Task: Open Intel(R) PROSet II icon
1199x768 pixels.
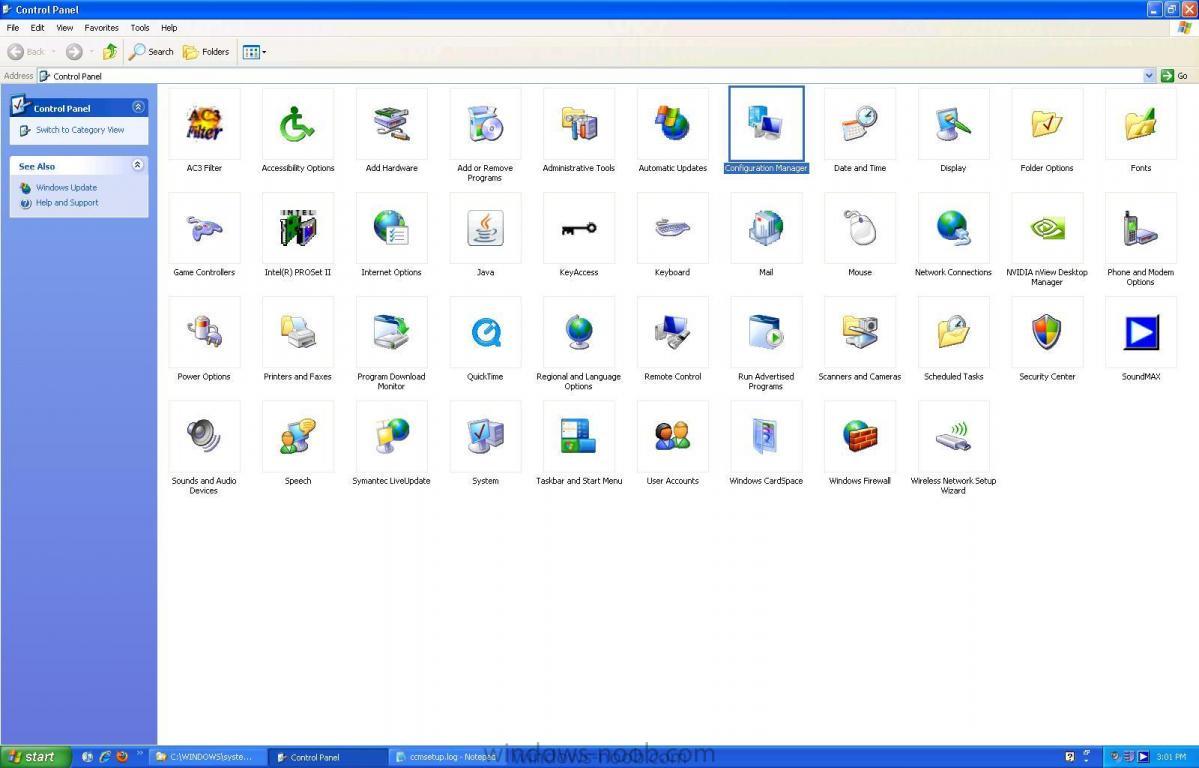Action: [297, 228]
